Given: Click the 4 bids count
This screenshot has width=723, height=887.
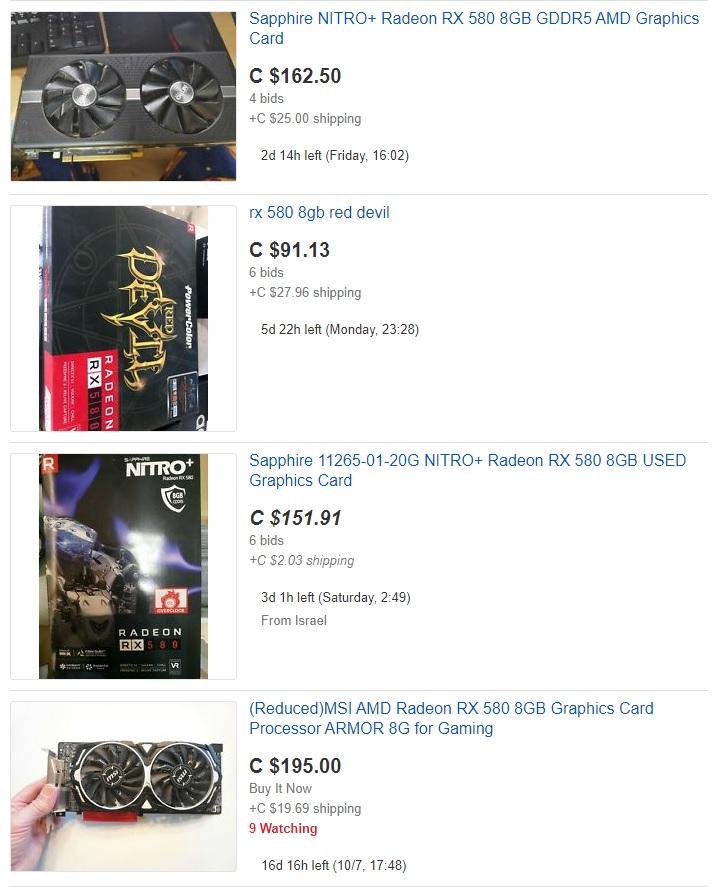Looking at the screenshot, I should pos(266,98).
